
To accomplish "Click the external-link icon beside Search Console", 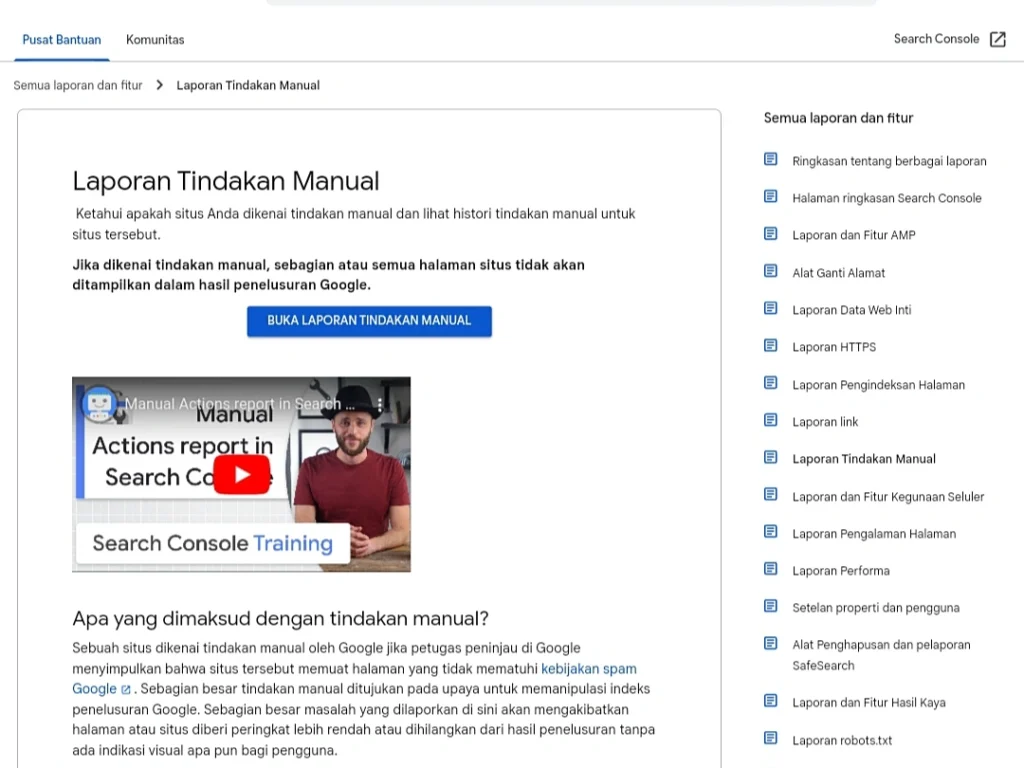I will click(x=997, y=39).
